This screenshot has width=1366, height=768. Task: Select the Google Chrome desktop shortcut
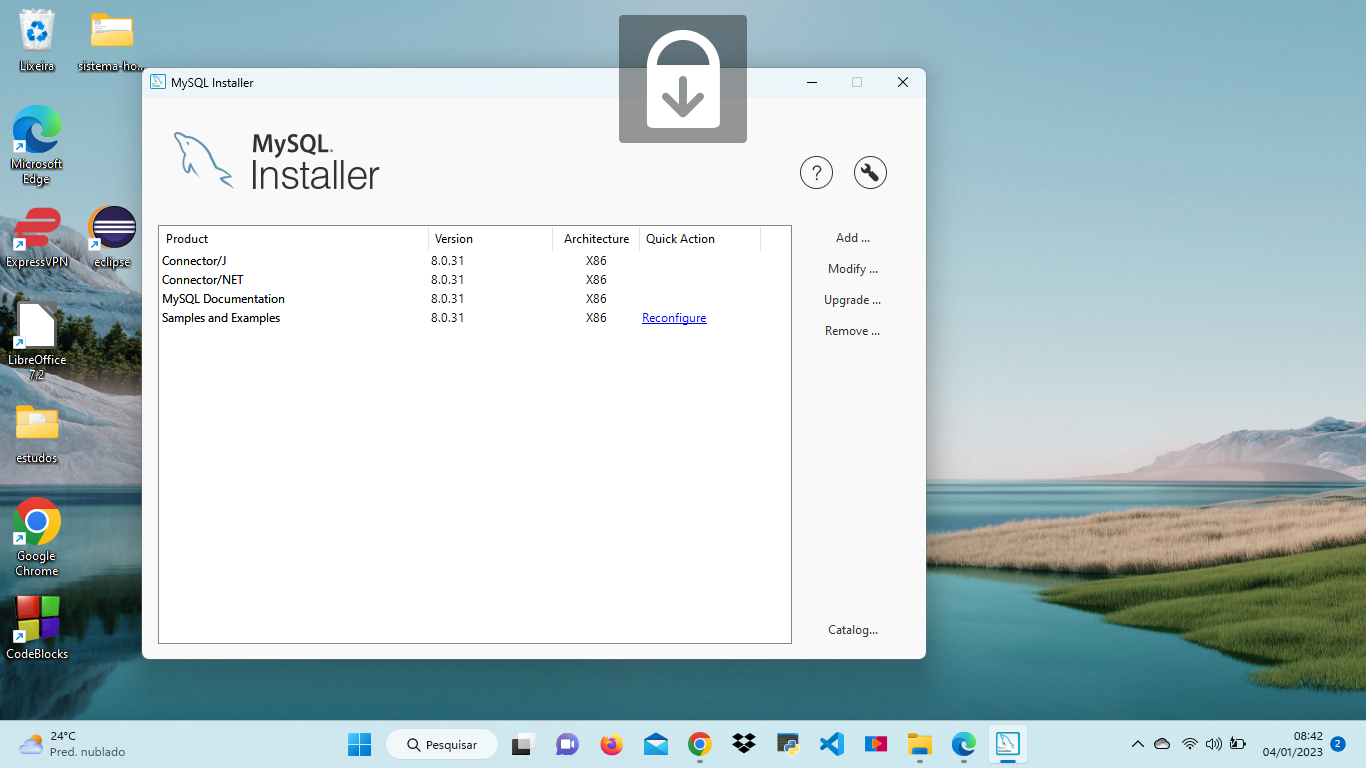(x=37, y=537)
